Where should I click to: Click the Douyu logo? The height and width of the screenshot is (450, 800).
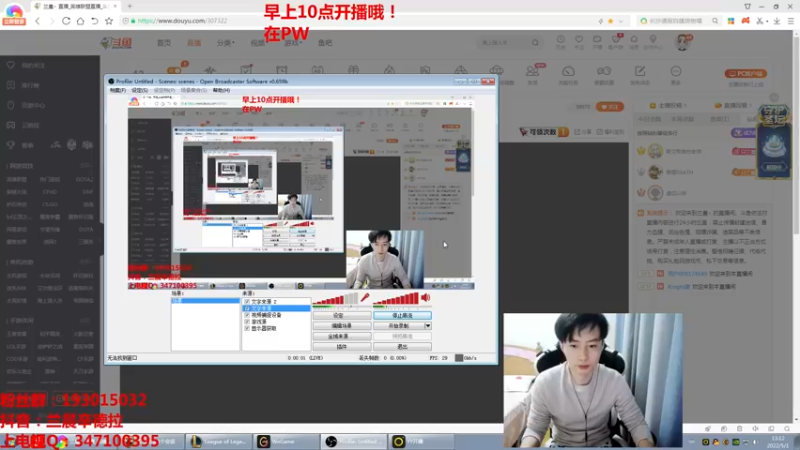click(x=116, y=43)
